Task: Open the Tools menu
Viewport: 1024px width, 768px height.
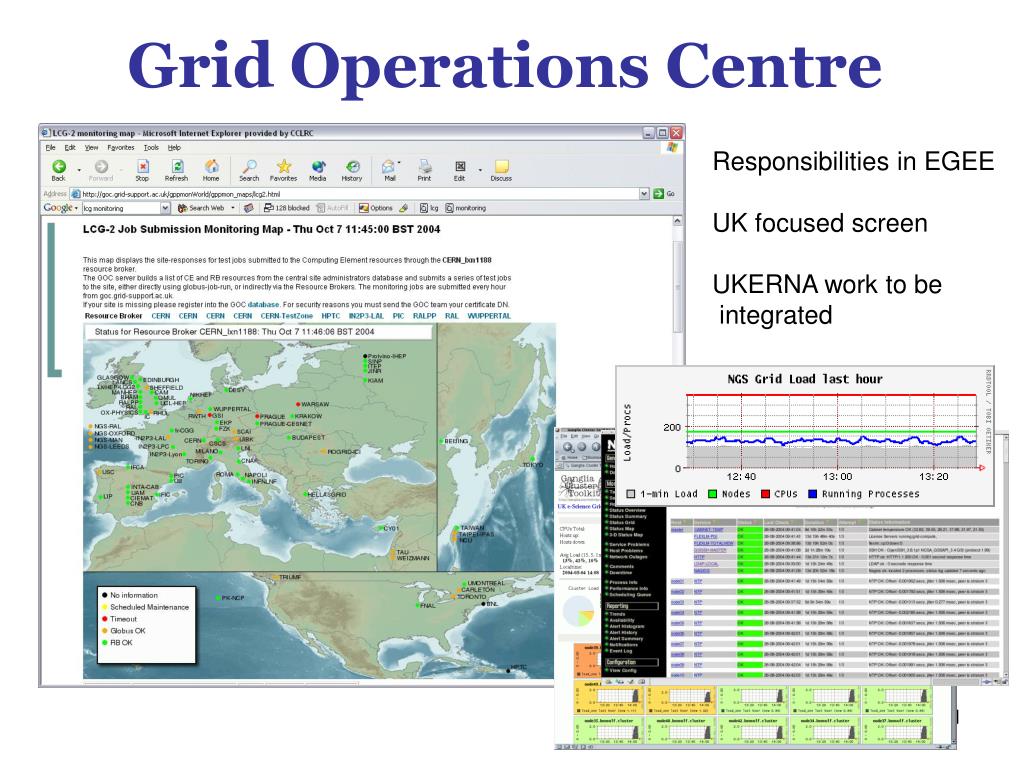Action: tap(152, 148)
